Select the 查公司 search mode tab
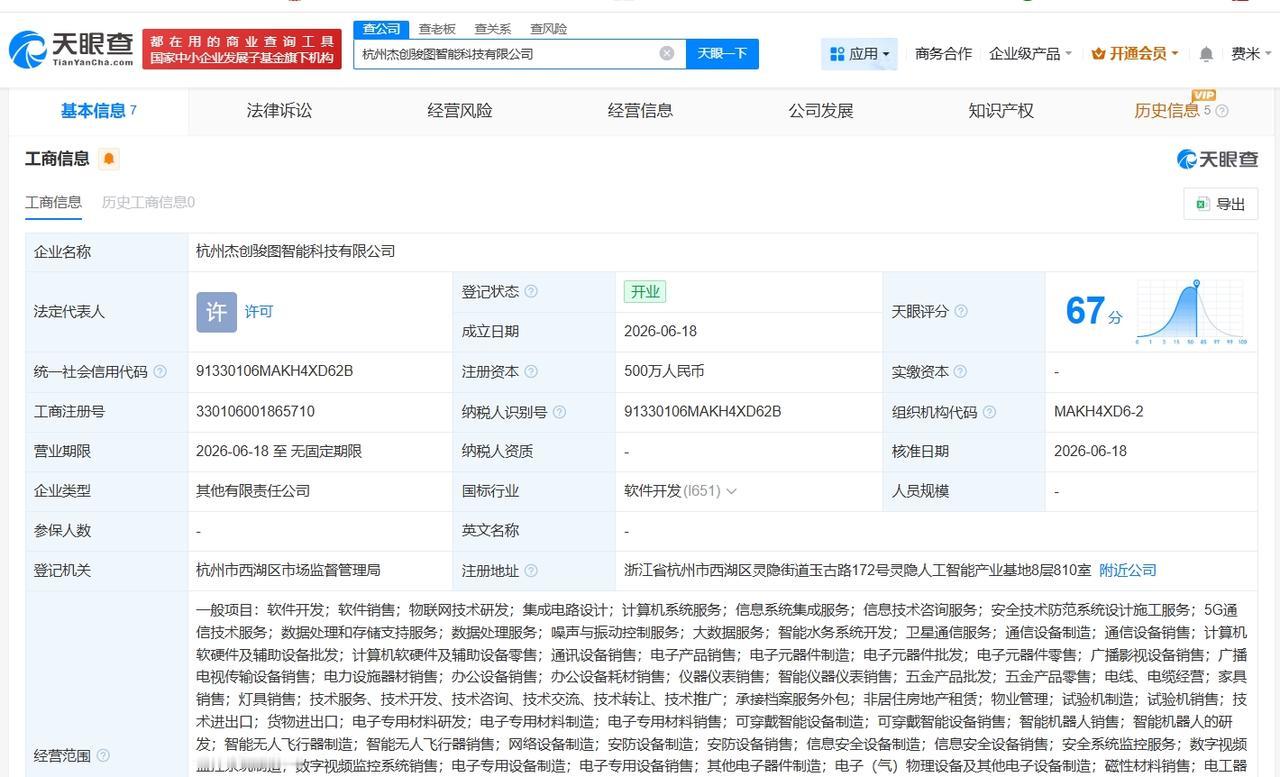The width and height of the screenshot is (1280, 777). [x=382, y=29]
